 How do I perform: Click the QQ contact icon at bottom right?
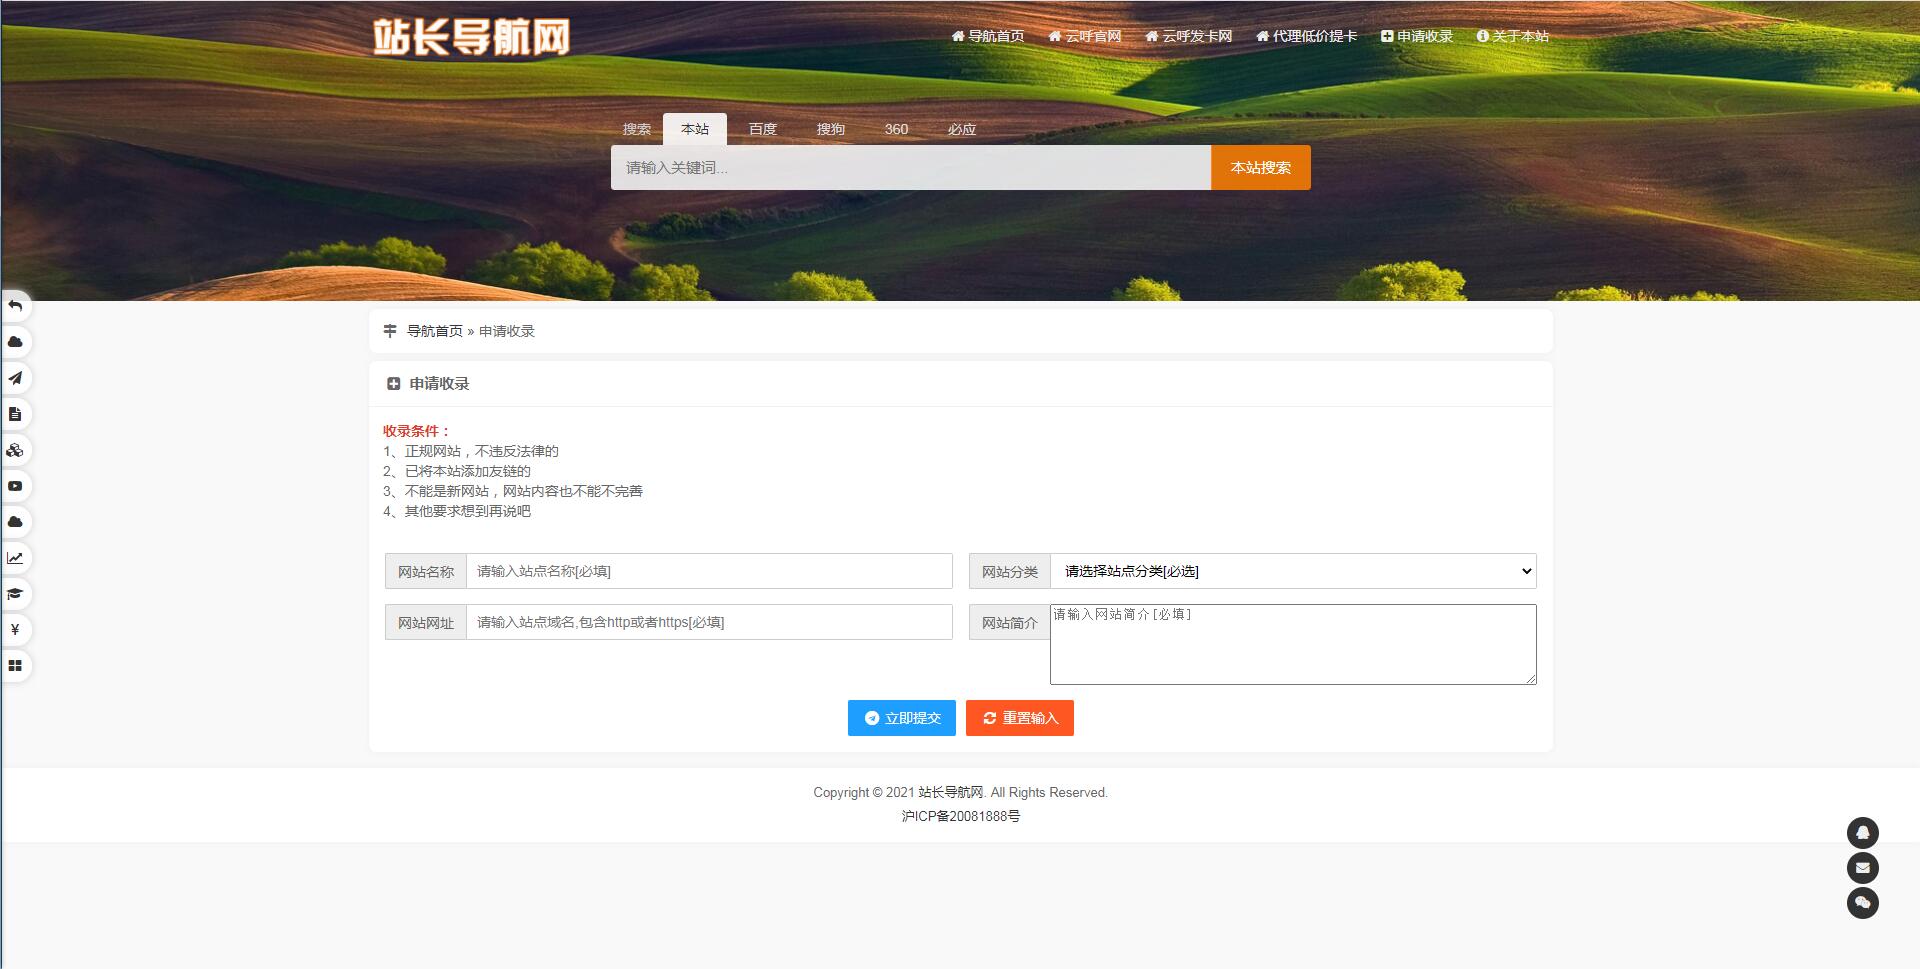point(1862,833)
